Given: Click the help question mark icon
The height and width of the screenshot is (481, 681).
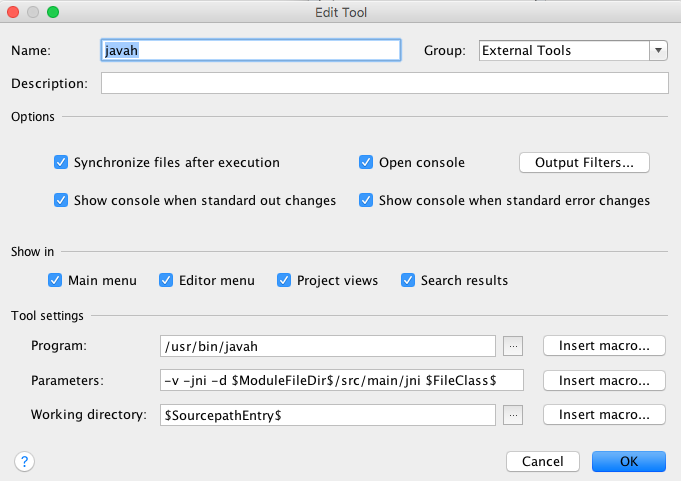Looking at the screenshot, I should (24, 461).
